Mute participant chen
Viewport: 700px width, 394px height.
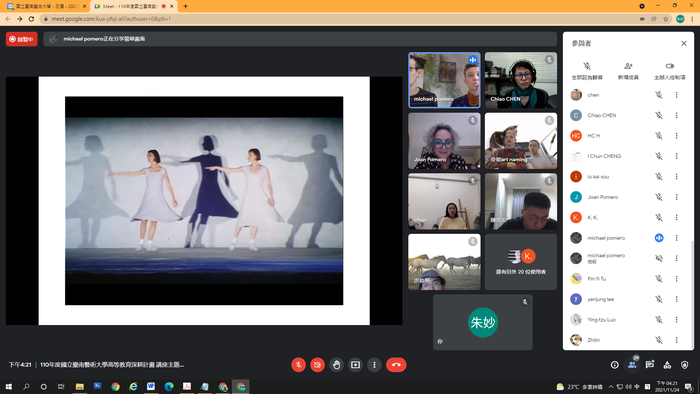pos(658,95)
